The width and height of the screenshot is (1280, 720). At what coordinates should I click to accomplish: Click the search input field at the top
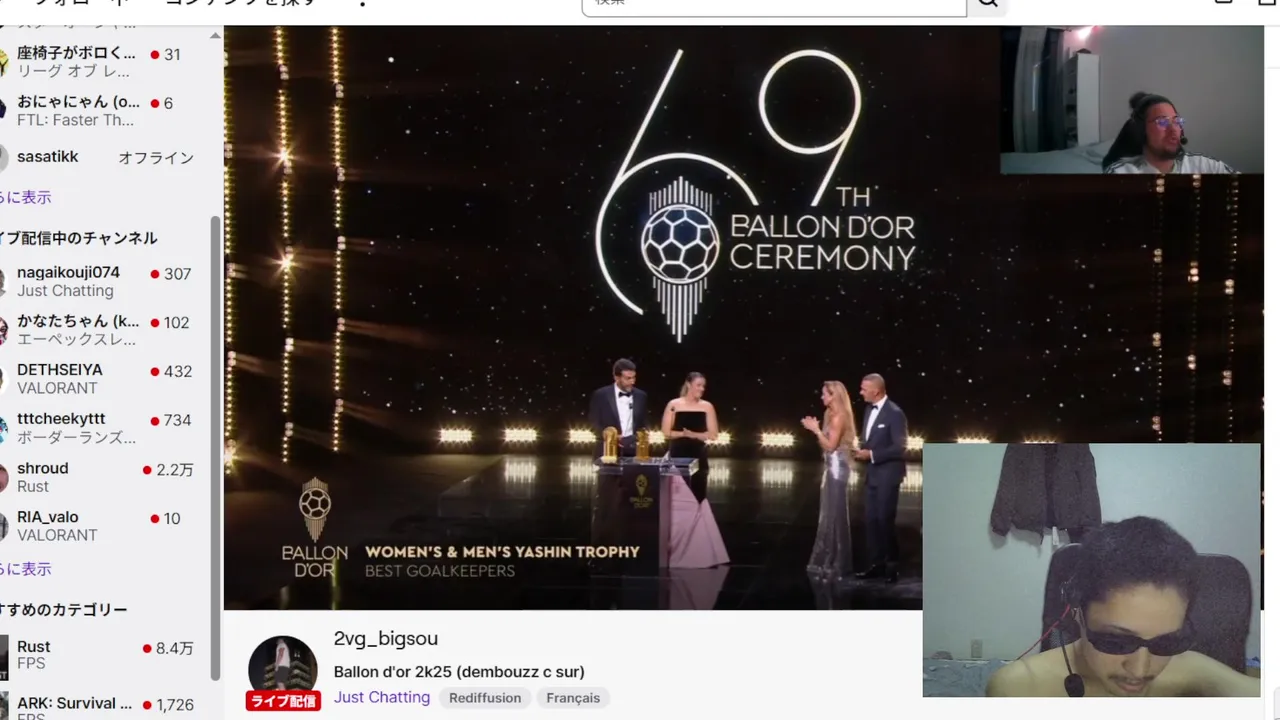pyautogui.click(x=774, y=4)
